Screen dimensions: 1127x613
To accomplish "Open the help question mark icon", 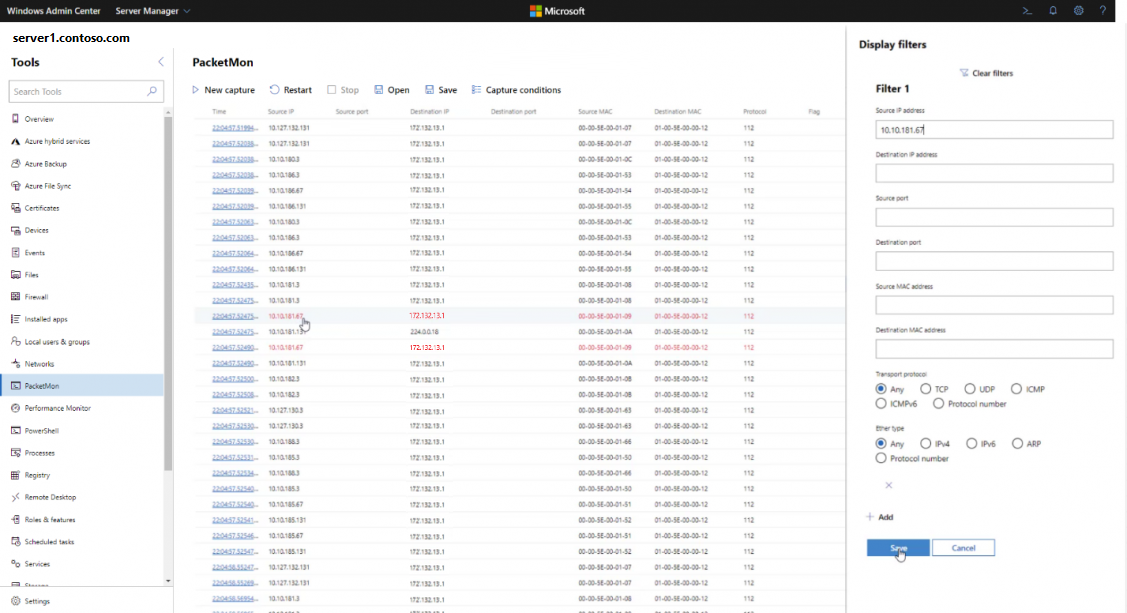I will click(x=1103, y=11).
